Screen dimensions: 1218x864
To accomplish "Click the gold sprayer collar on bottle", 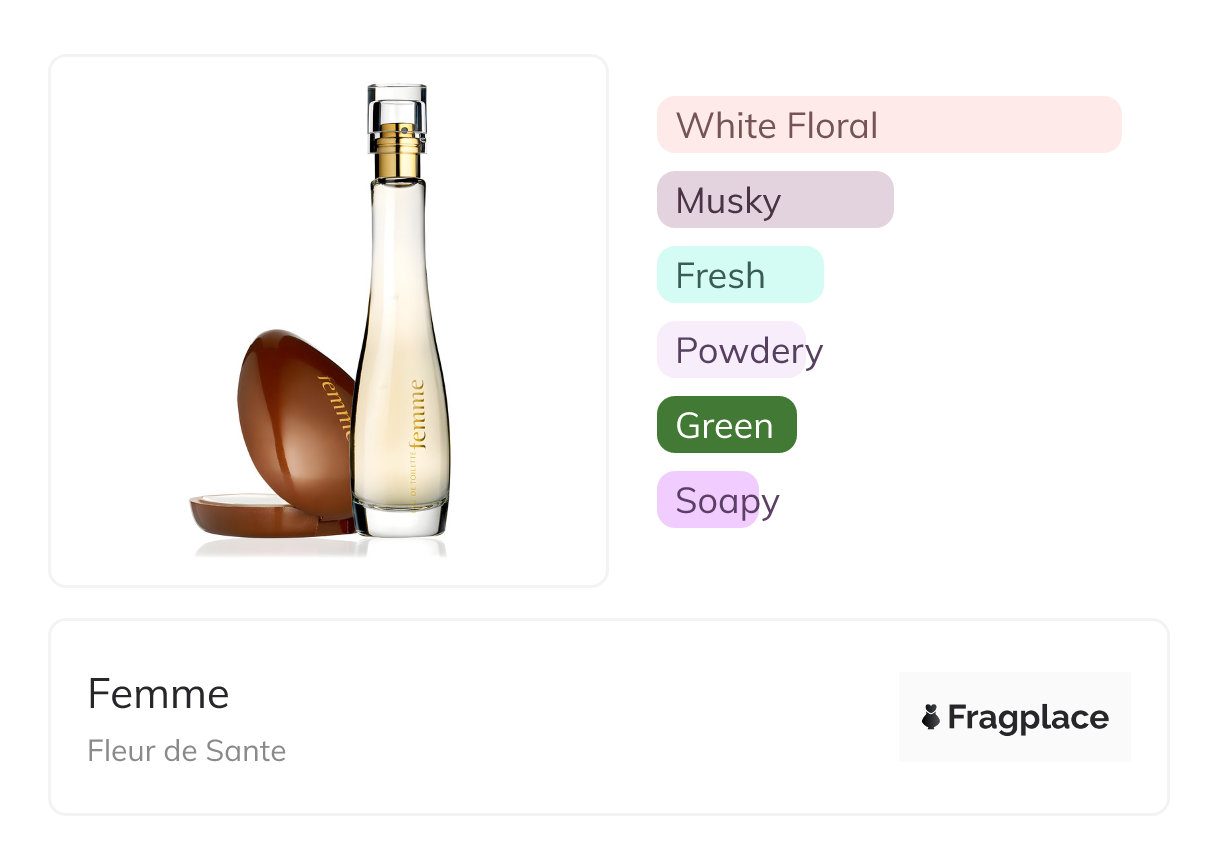I will pos(398,155).
